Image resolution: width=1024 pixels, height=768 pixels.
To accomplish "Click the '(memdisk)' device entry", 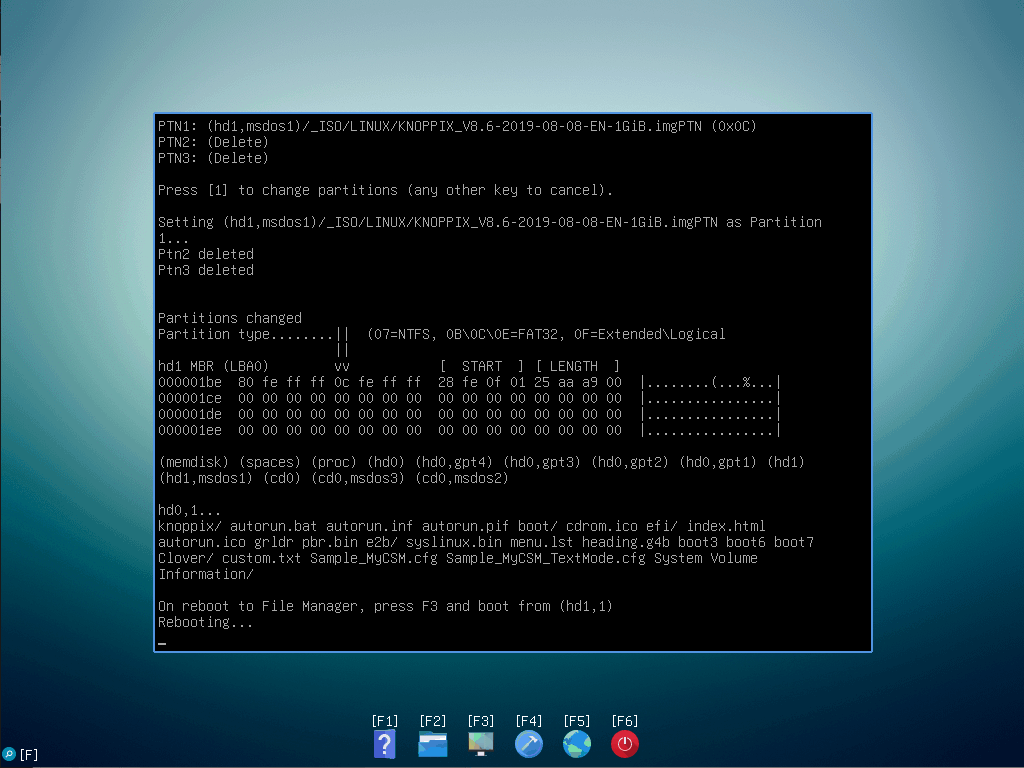I will point(194,462).
